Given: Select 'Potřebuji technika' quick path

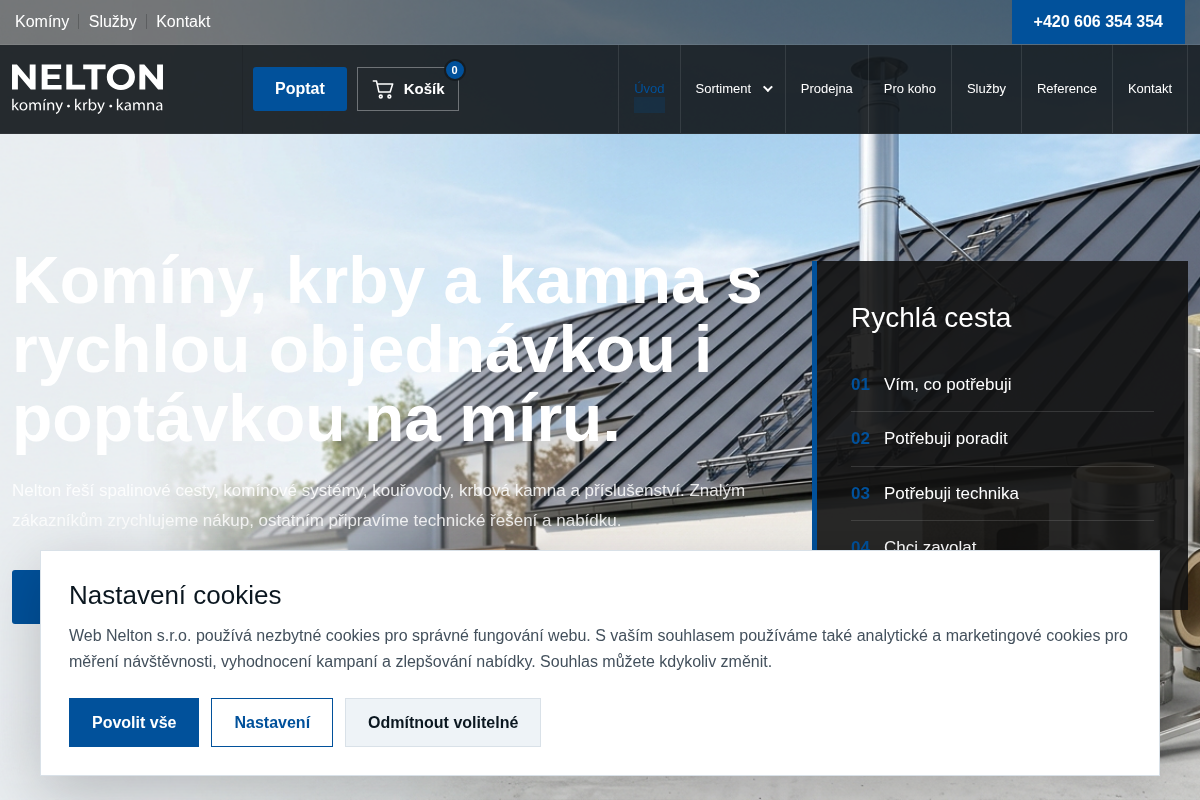Looking at the screenshot, I should (x=1002, y=494).
